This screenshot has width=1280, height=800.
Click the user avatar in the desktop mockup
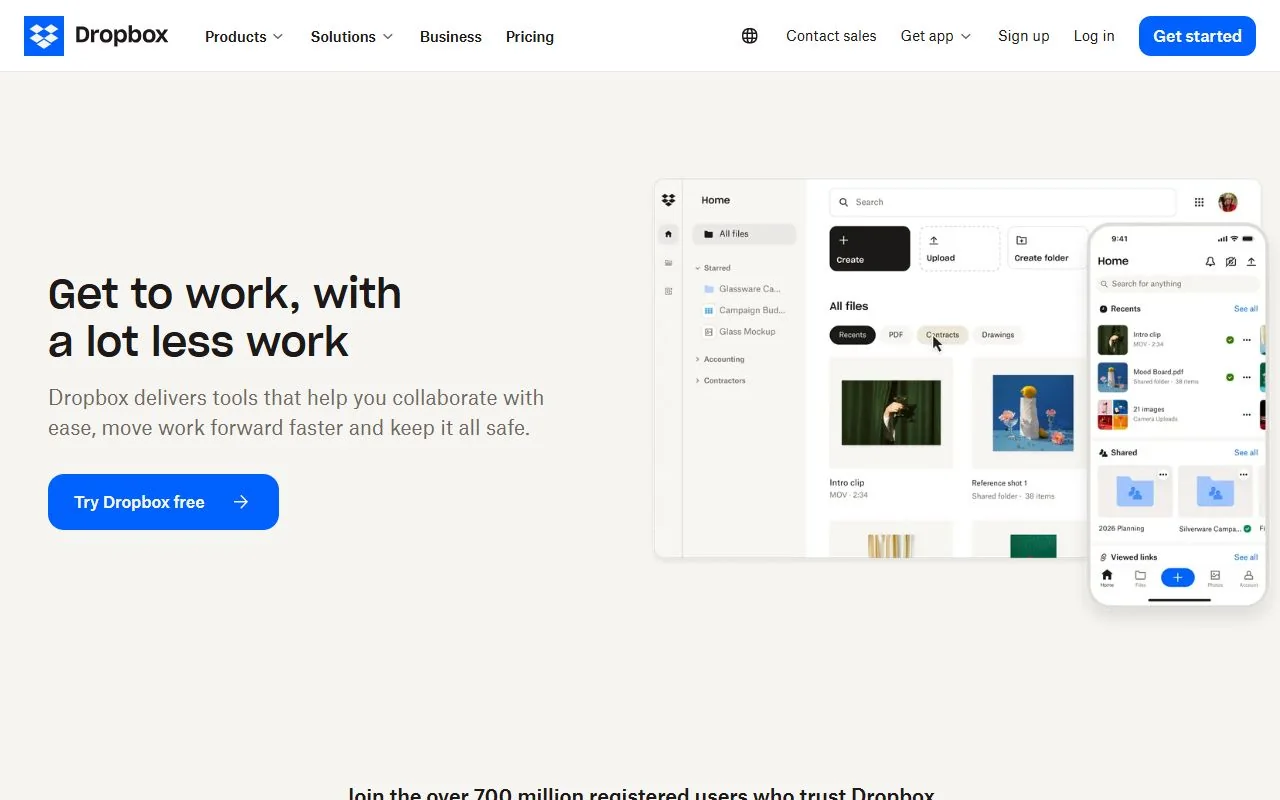click(1228, 202)
